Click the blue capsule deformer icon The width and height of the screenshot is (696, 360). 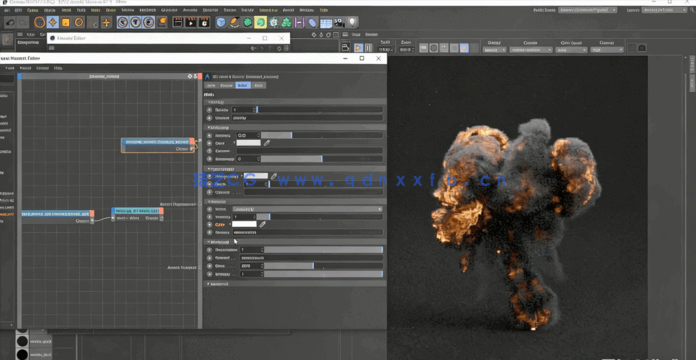313,22
